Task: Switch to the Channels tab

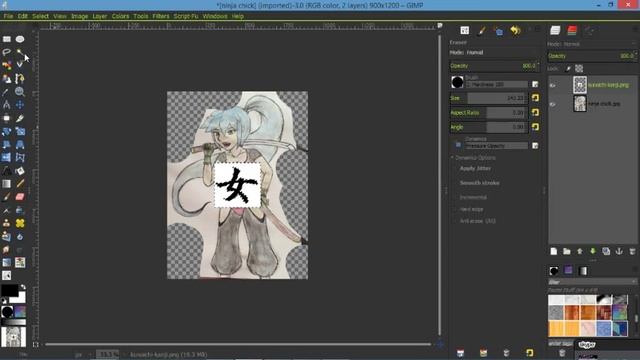Action: [572, 30]
